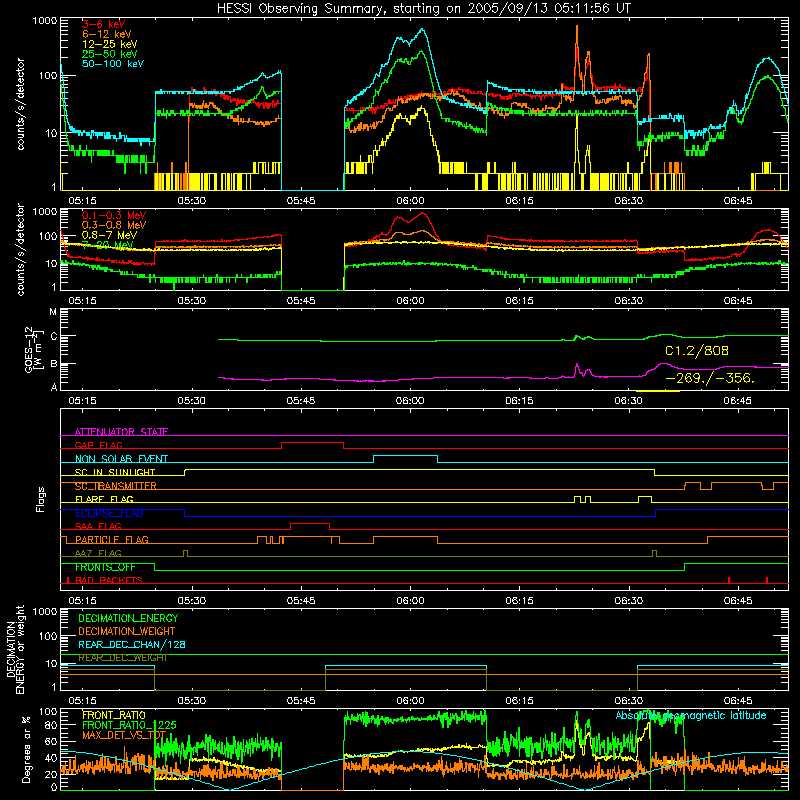Click the DECIMATION_WEIGHT legend label
The width and height of the screenshot is (800, 800).
(127, 631)
